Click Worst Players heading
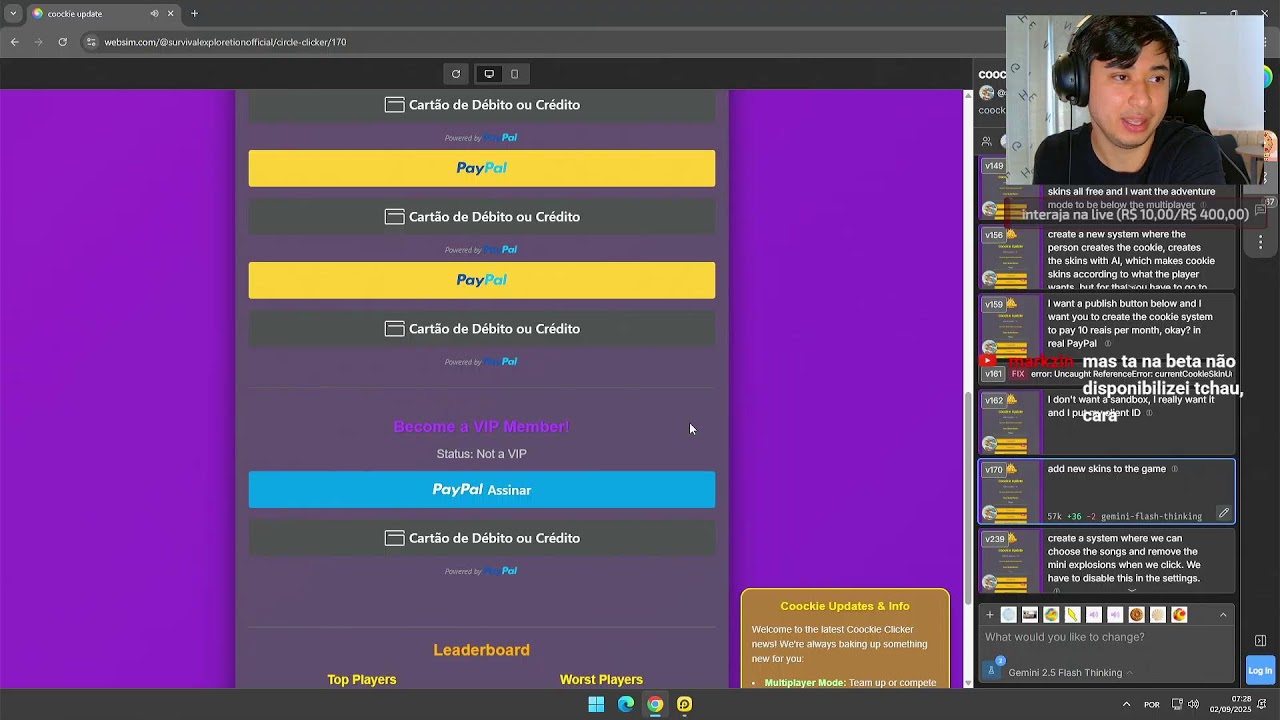Image resolution: width=1280 pixels, height=720 pixels. point(601,680)
